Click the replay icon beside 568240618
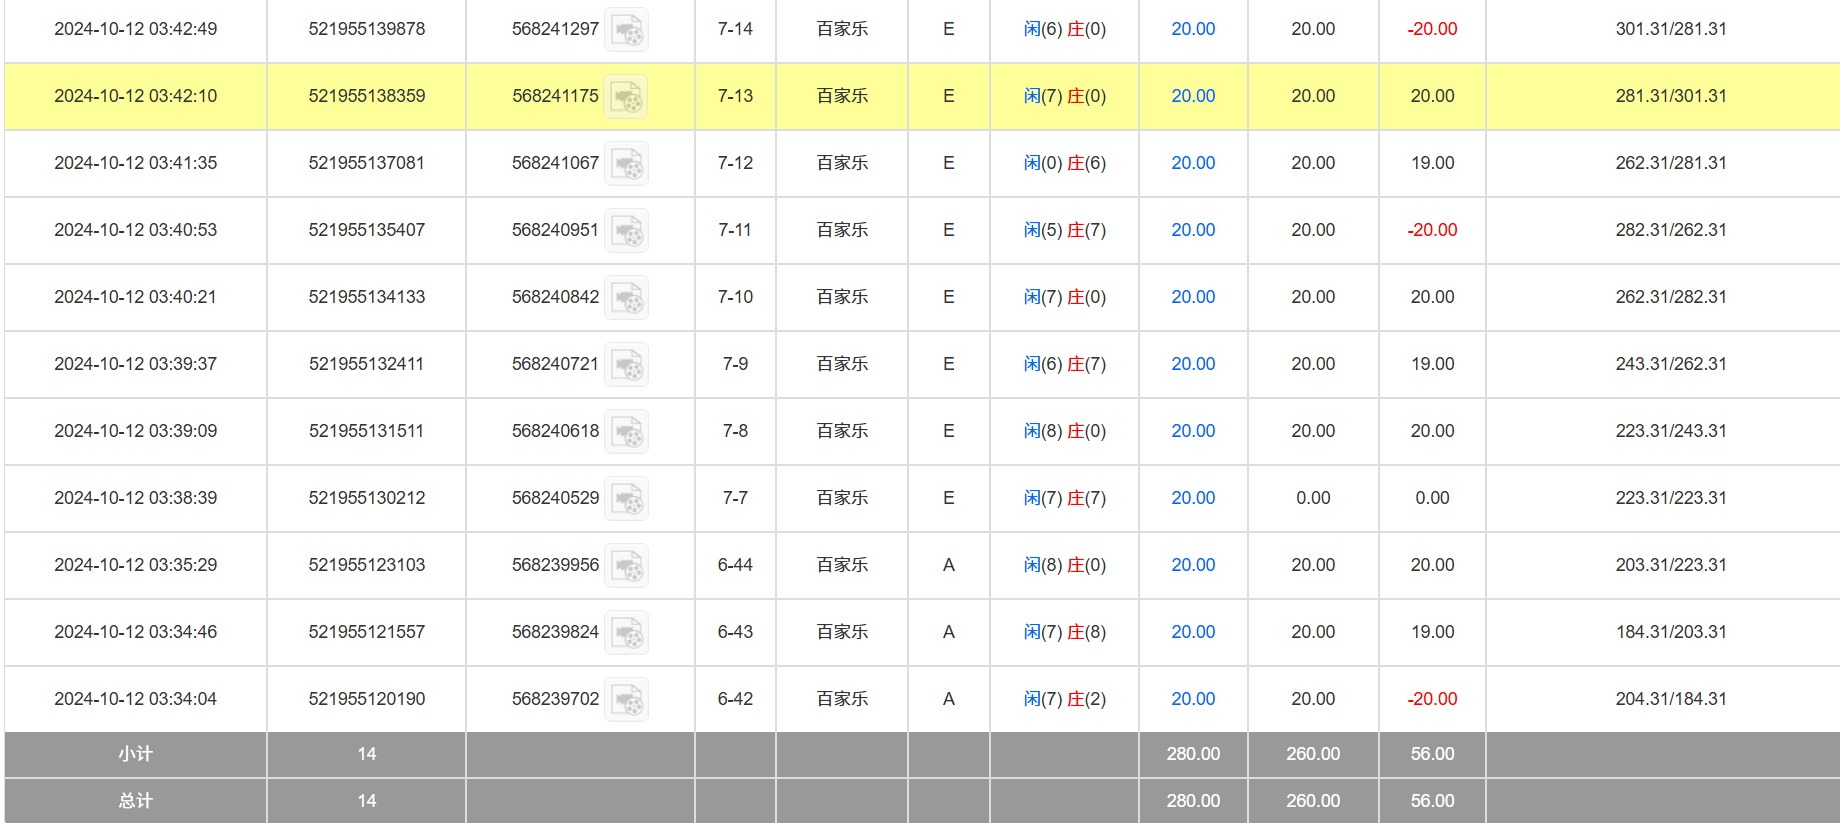Viewport: 1840px width, 823px height. (x=627, y=432)
